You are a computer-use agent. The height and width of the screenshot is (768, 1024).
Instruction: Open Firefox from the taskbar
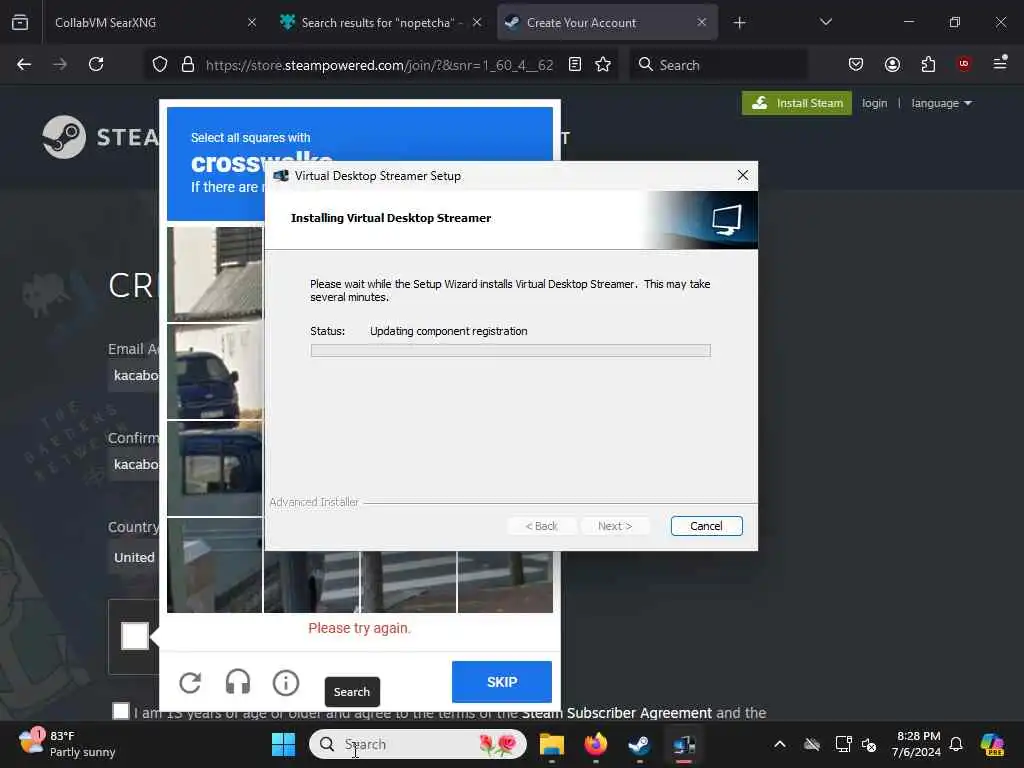tap(596, 744)
